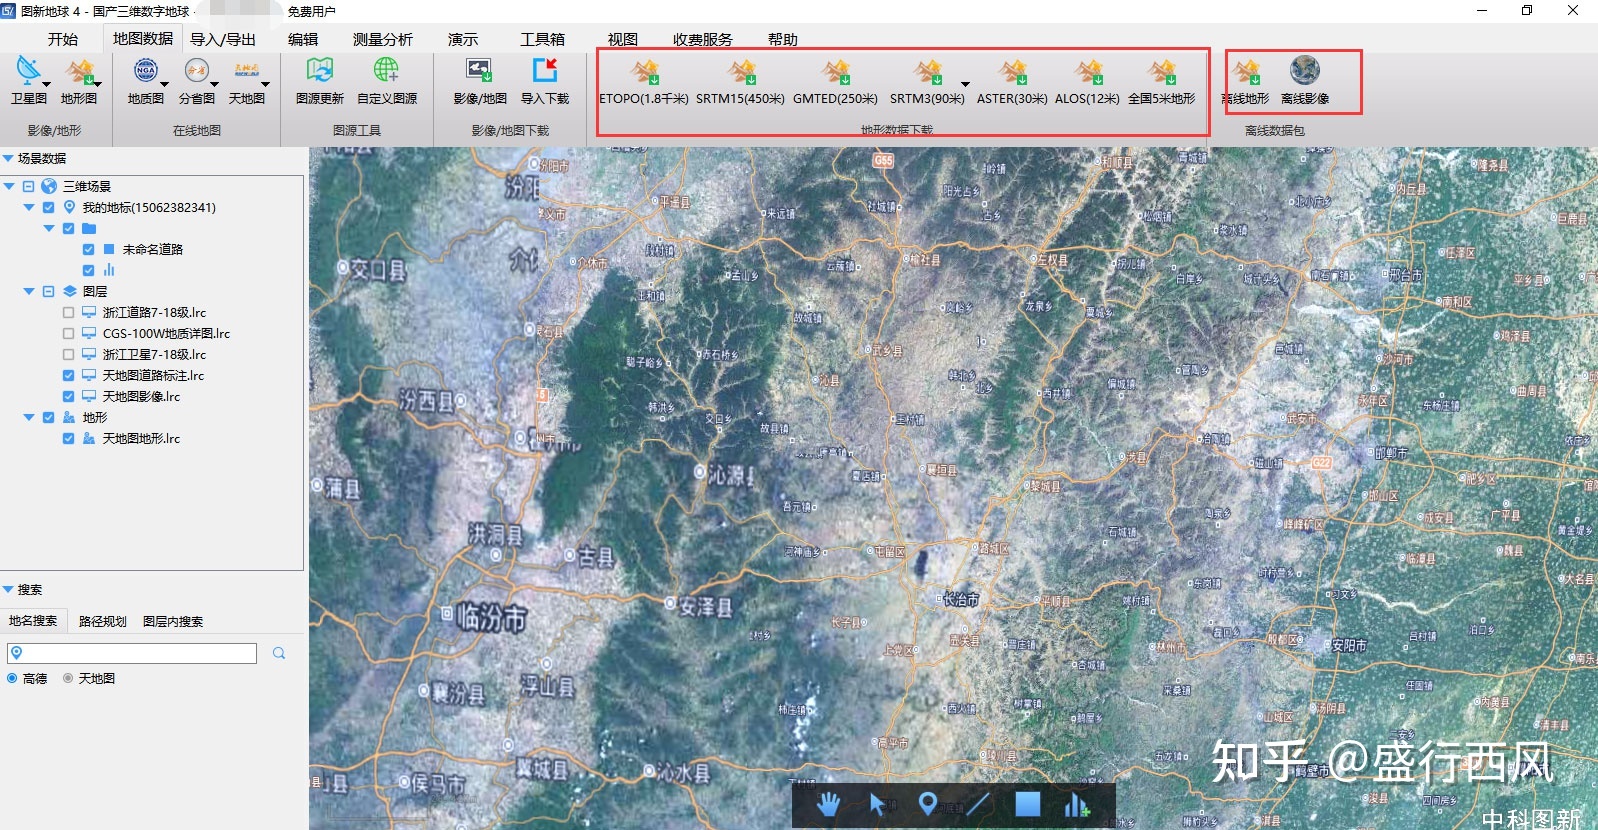Open the 视图 ribbon tab
This screenshot has width=1598, height=830.
(623, 39)
